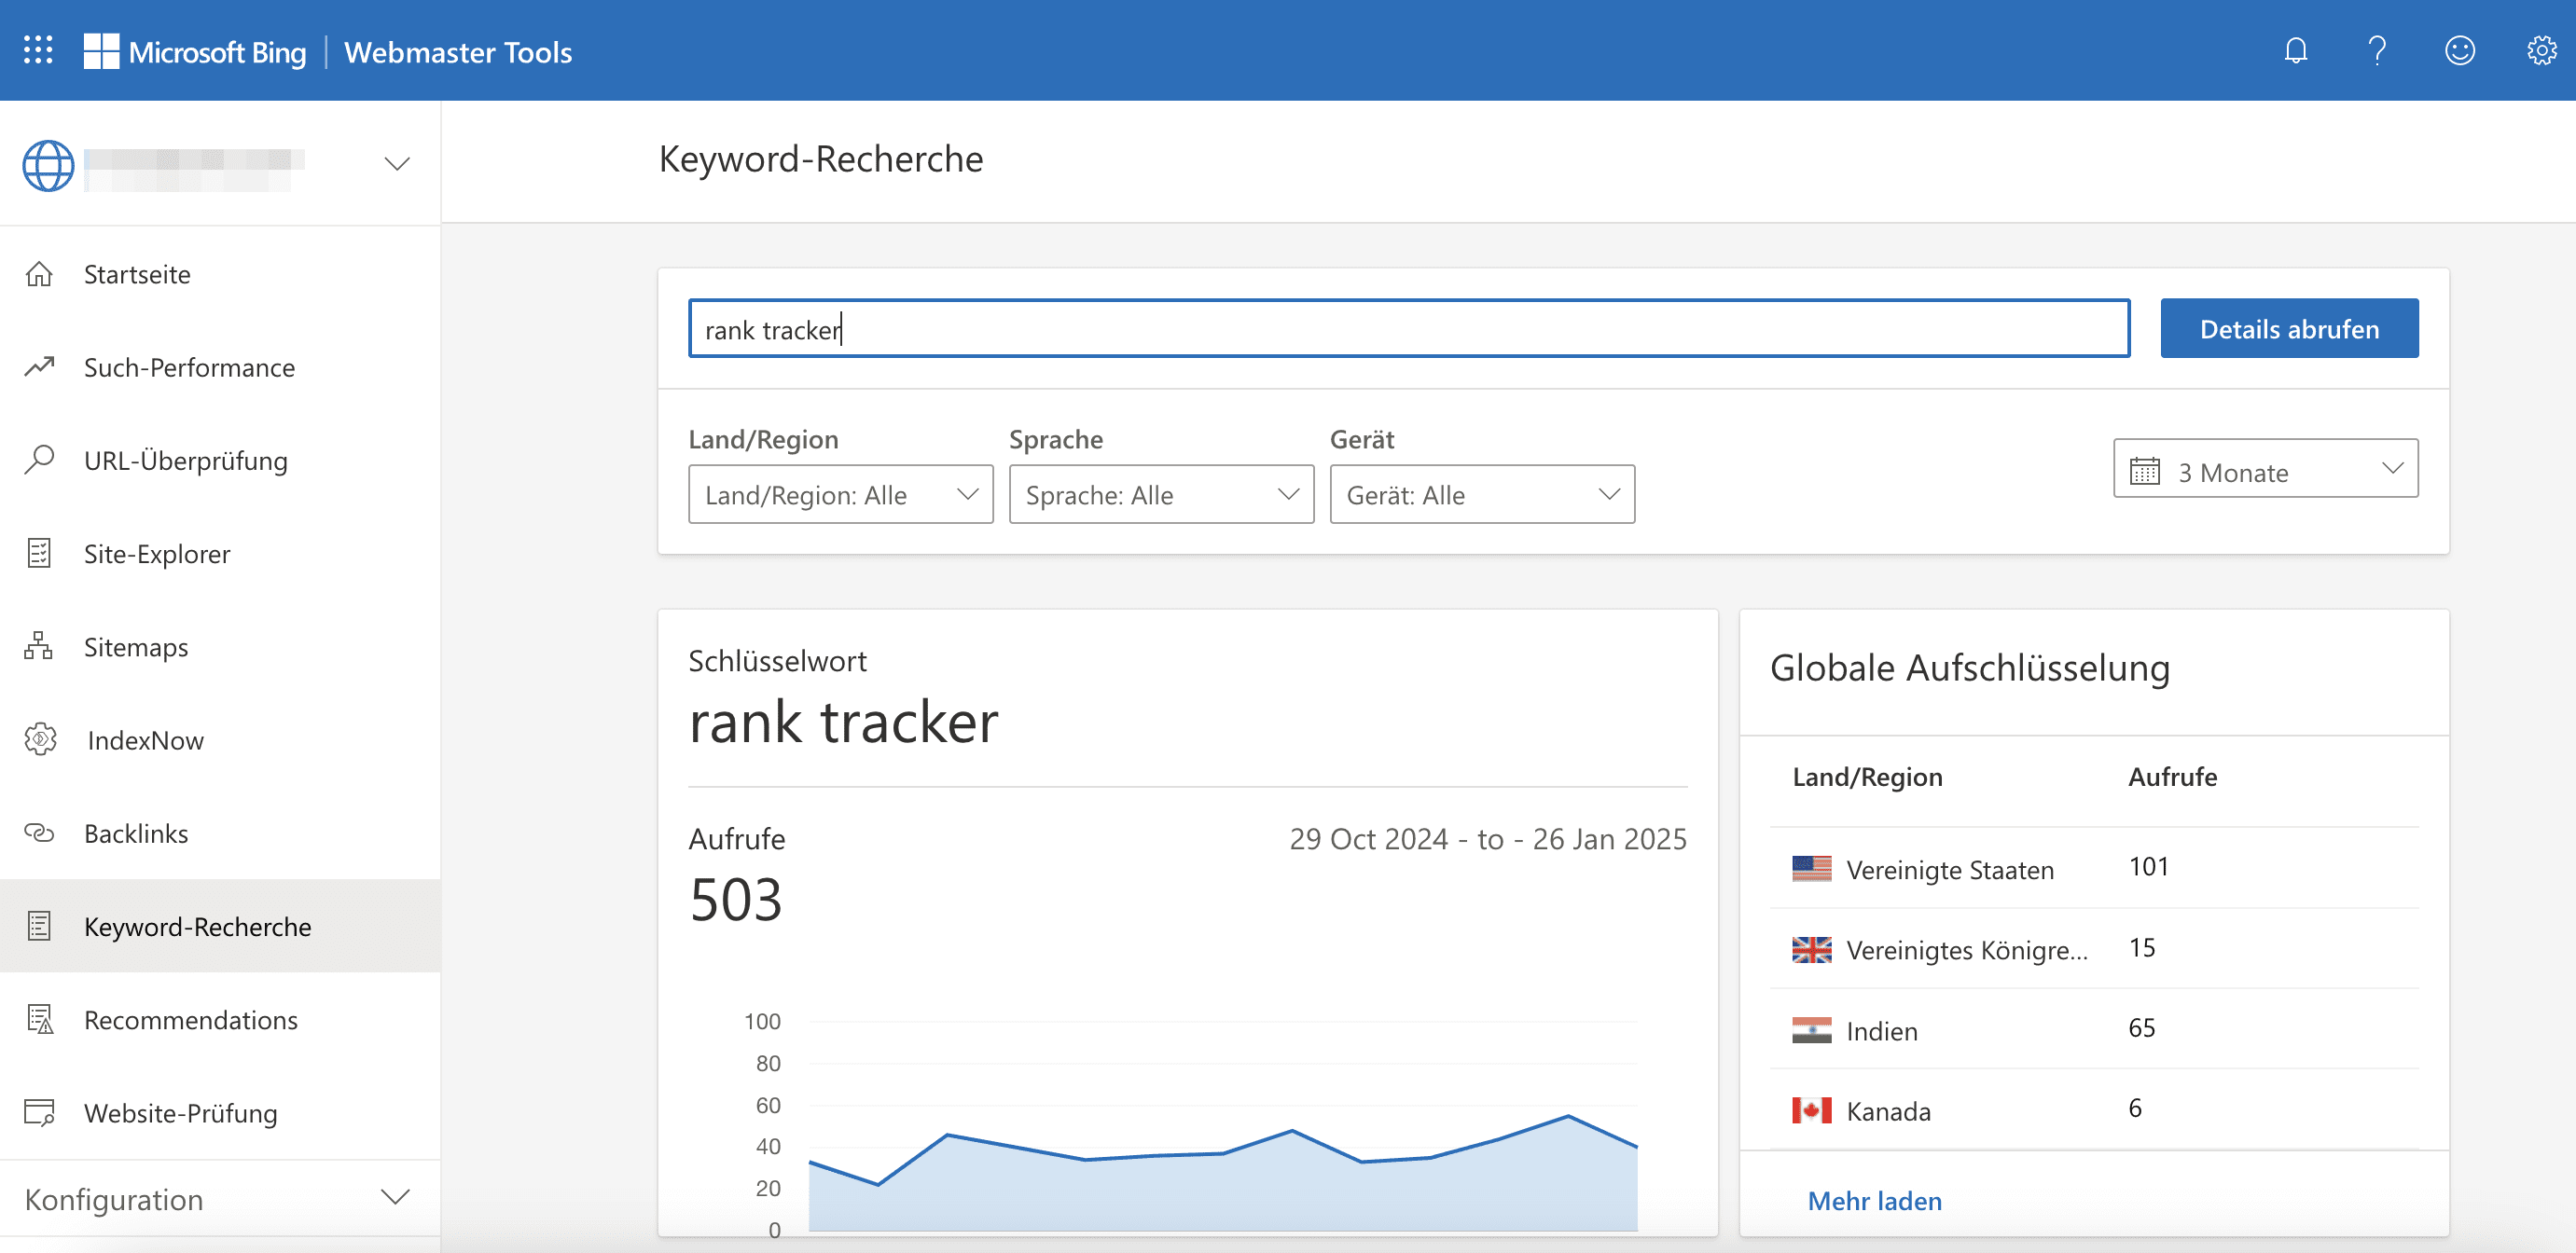Open the Gerät: Alle dropdown
2576x1253 pixels.
point(1482,494)
